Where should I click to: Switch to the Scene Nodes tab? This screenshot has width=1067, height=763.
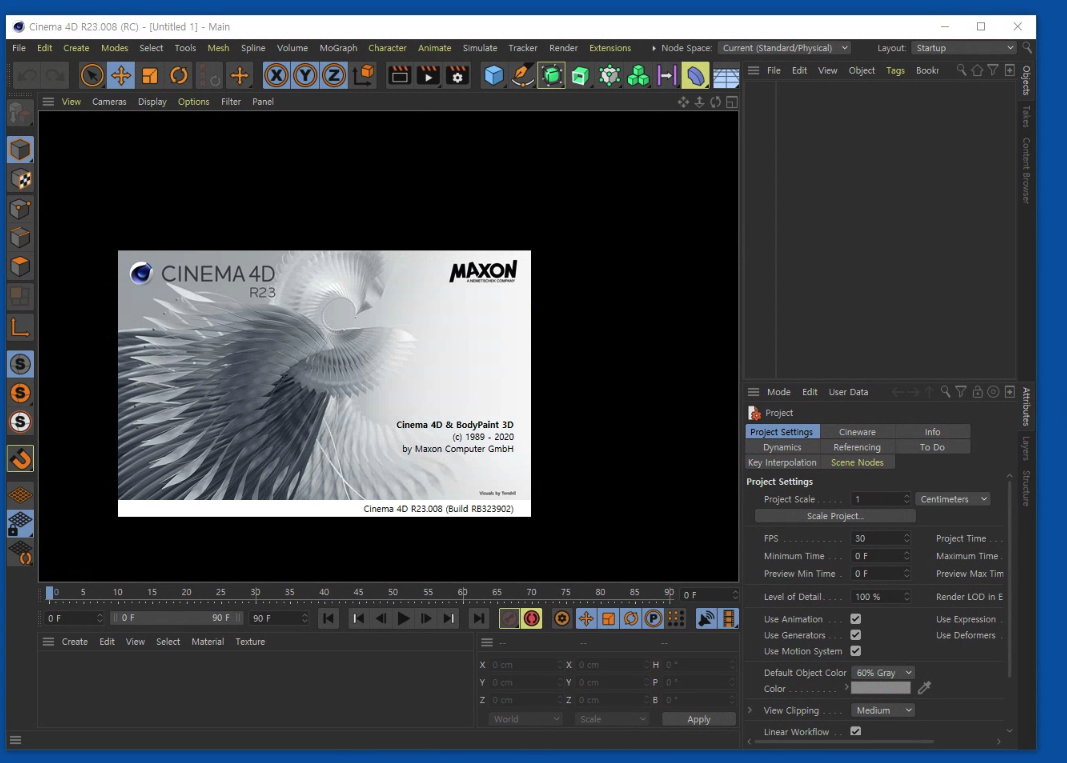tap(857, 462)
